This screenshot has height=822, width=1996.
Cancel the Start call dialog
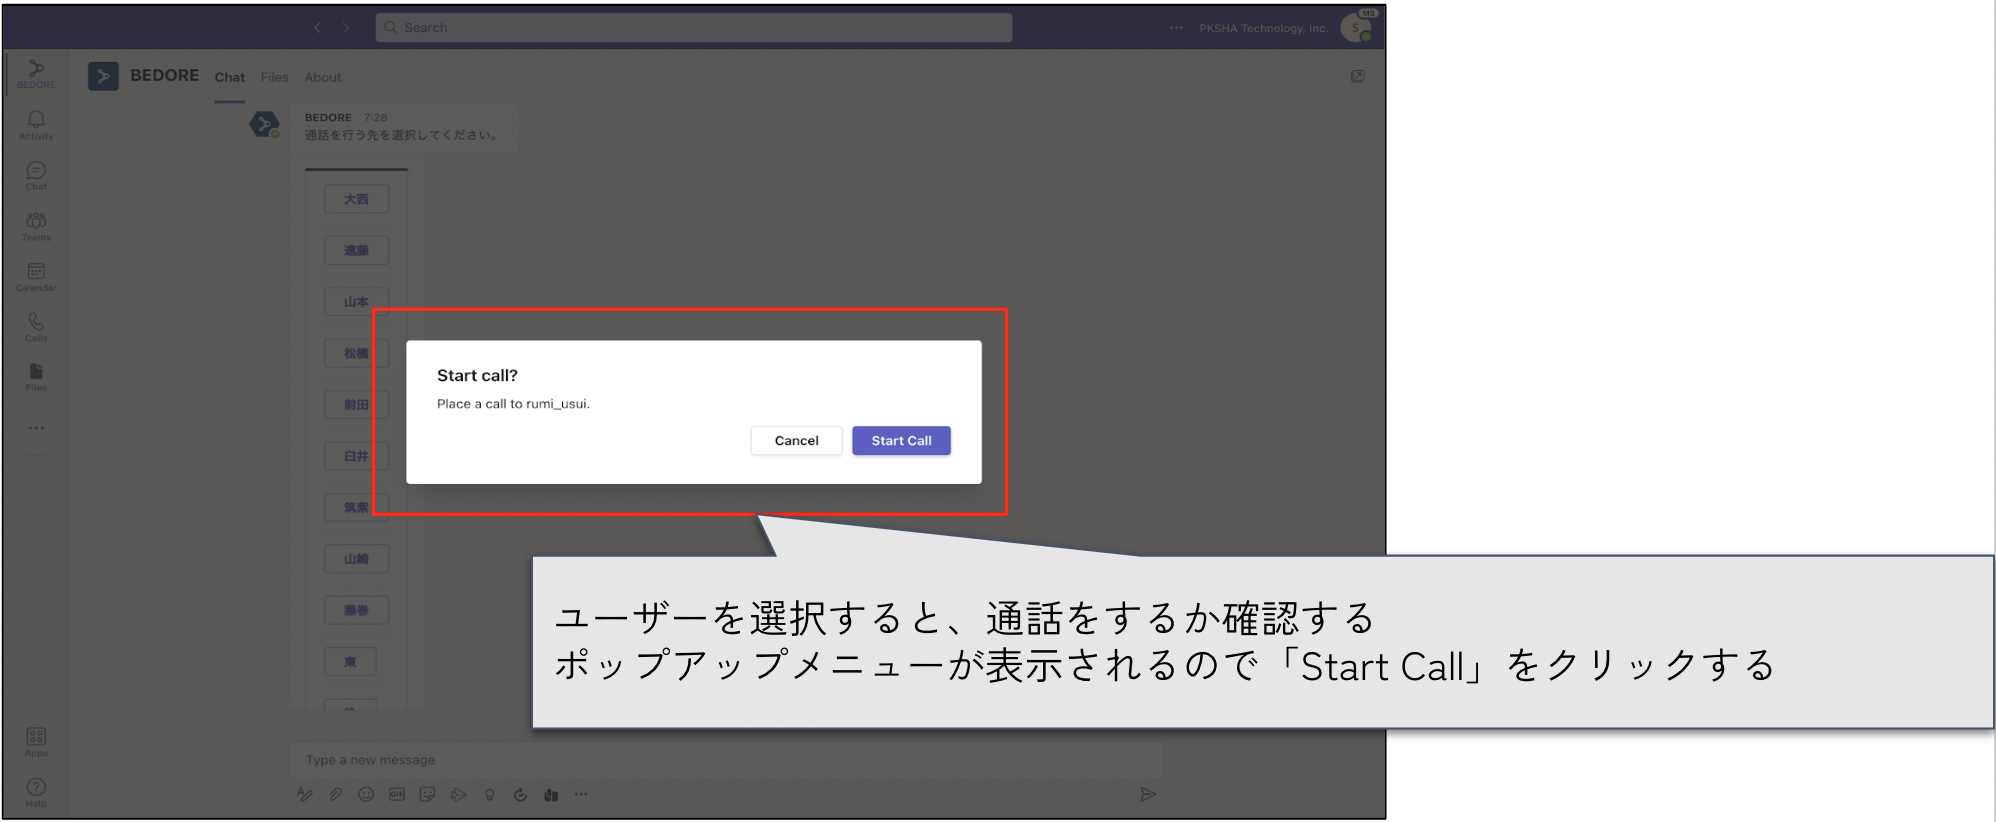tap(796, 441)
